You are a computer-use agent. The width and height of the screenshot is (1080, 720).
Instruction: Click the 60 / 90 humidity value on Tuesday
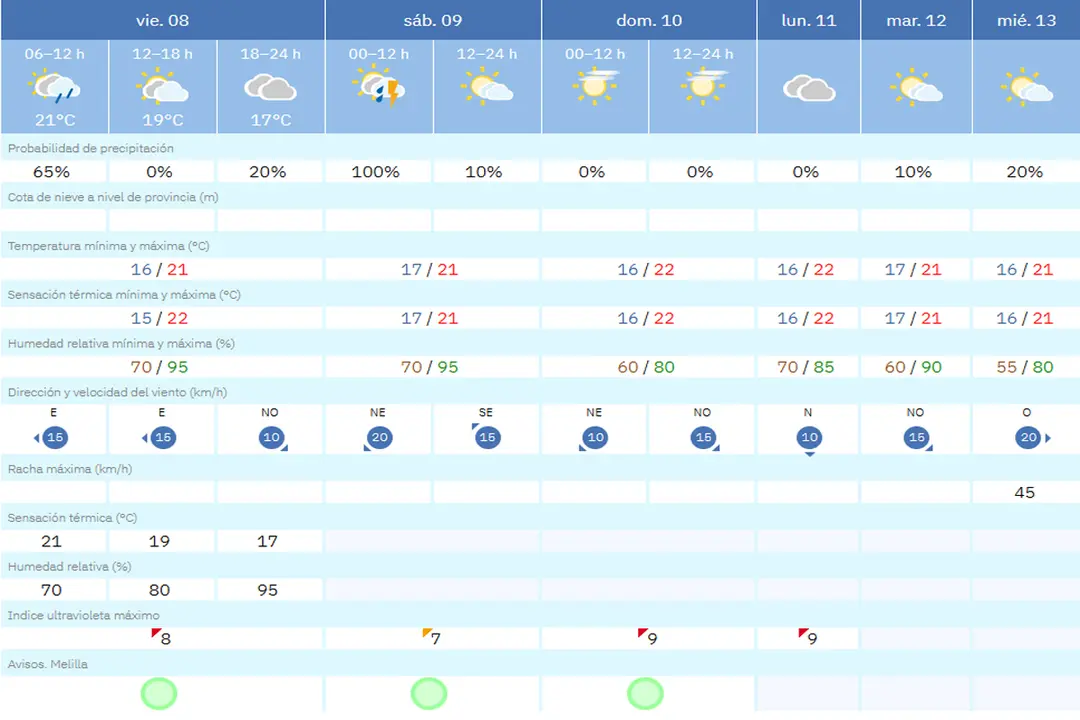pyautogui.click(x=913, y=367)
